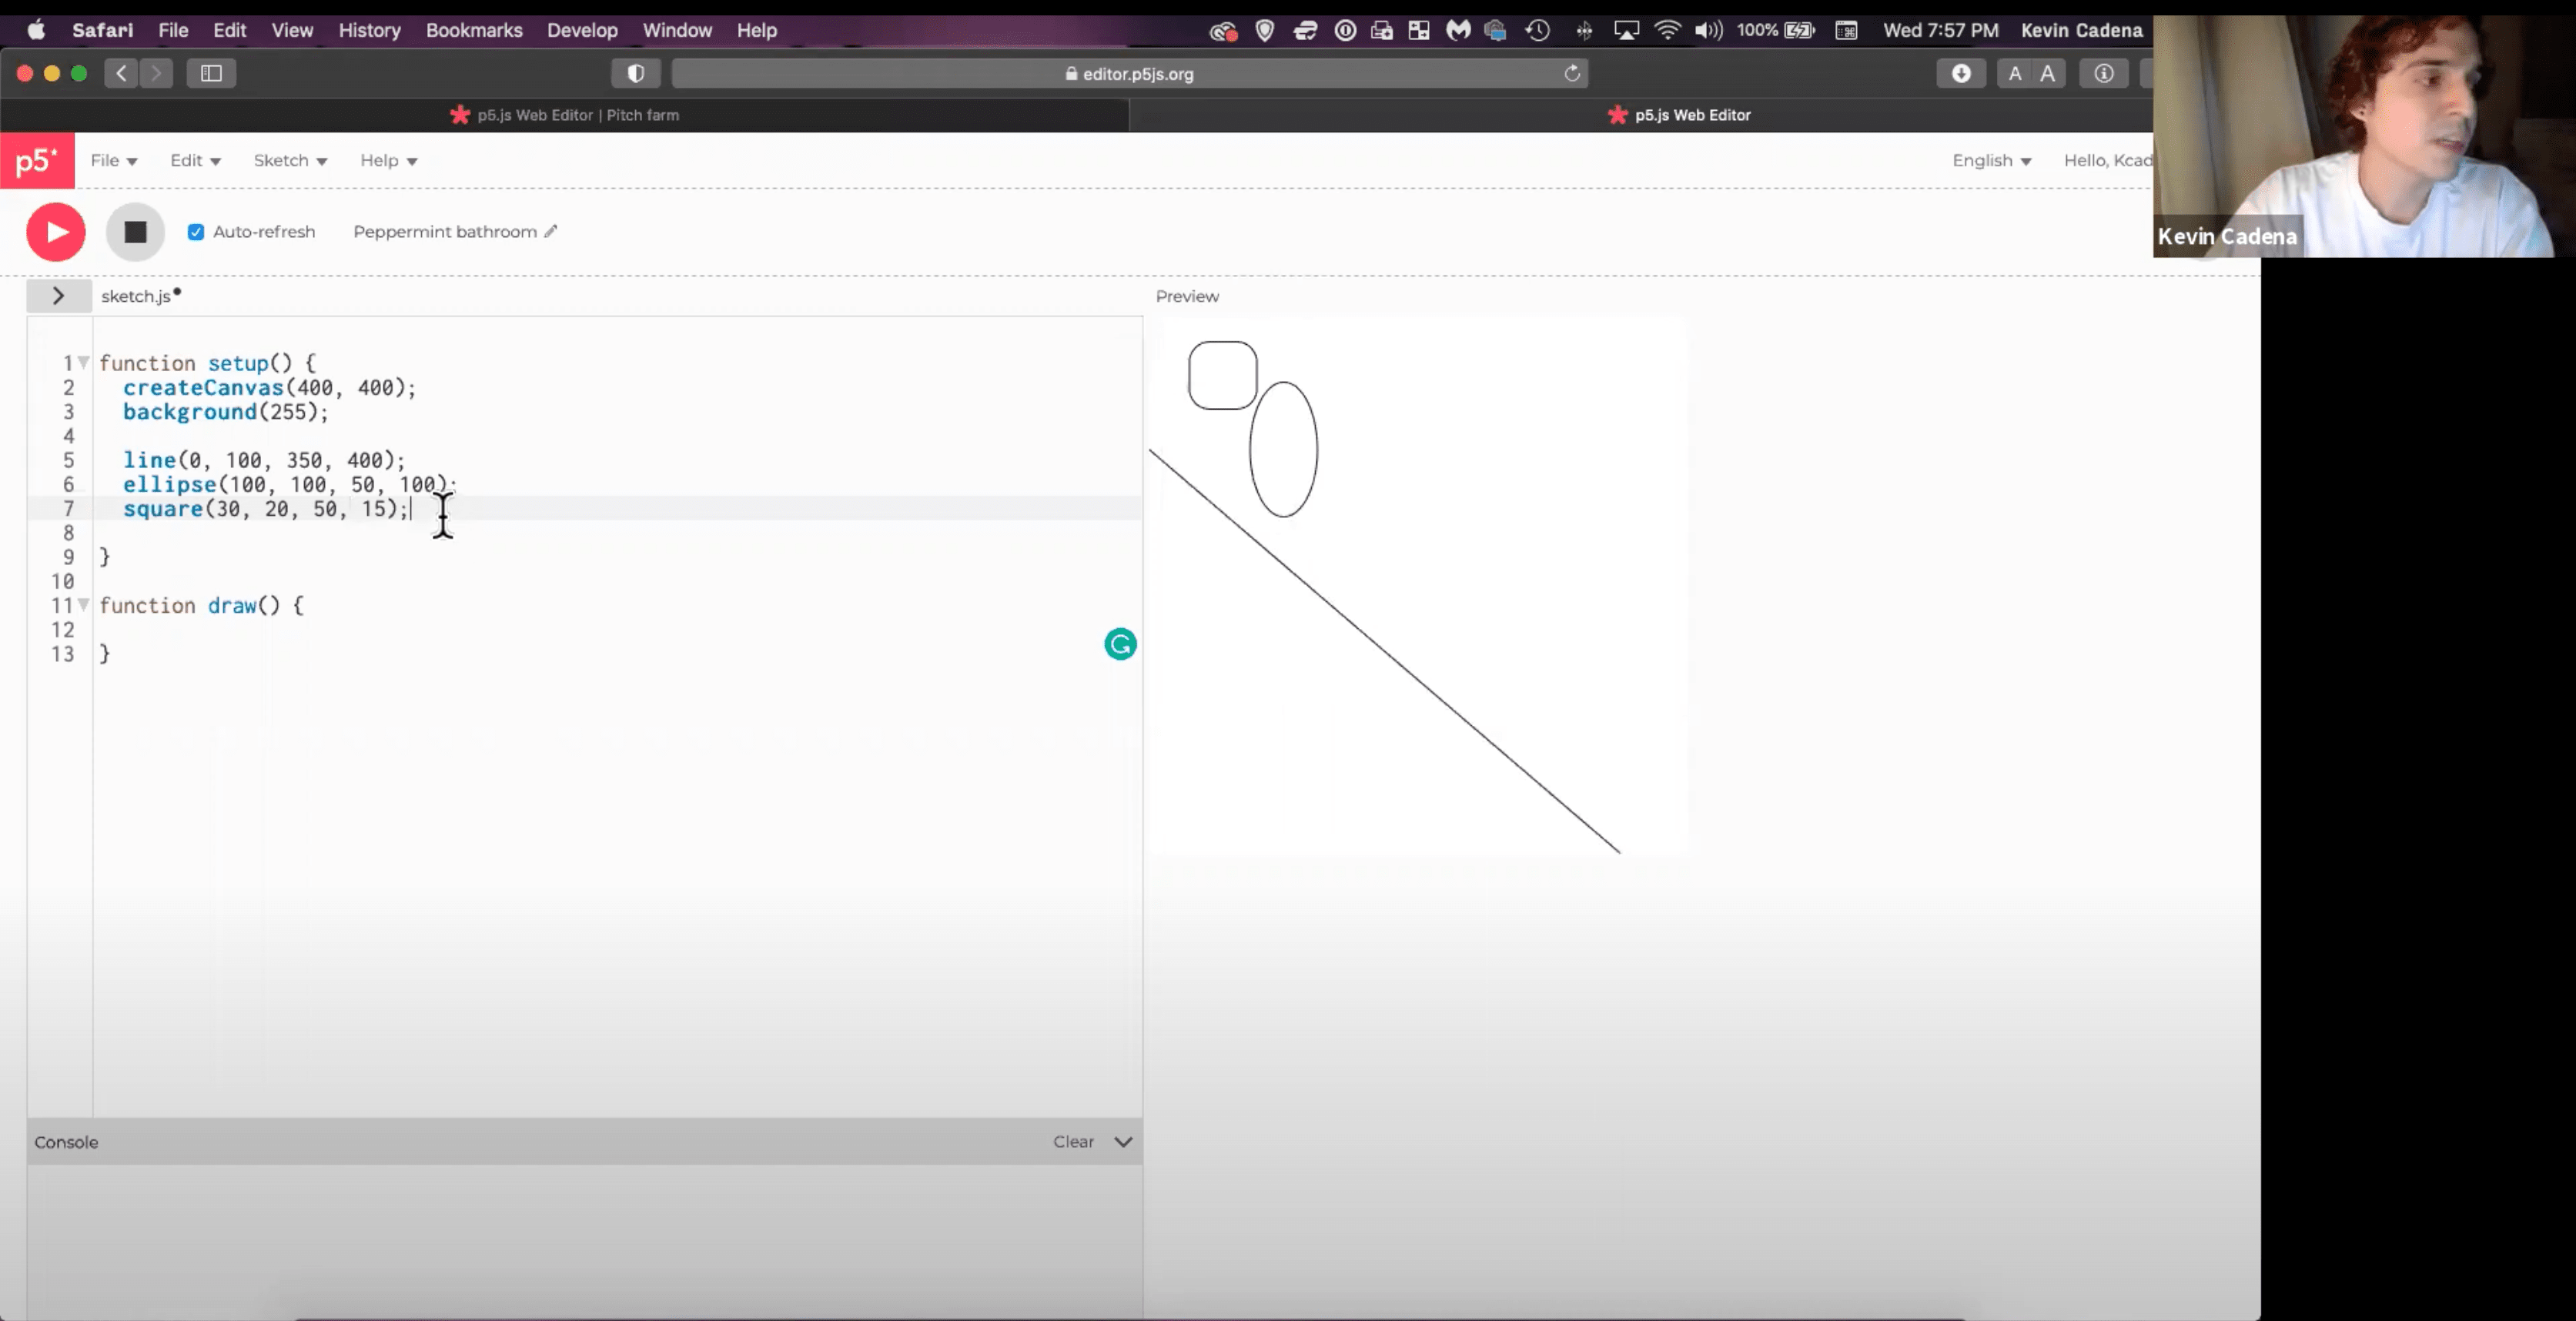This screenshot has width=2576, height=1321.
Task: Click the line(0, 100, 350, 400) code line
Action: (x=264, y=460)
